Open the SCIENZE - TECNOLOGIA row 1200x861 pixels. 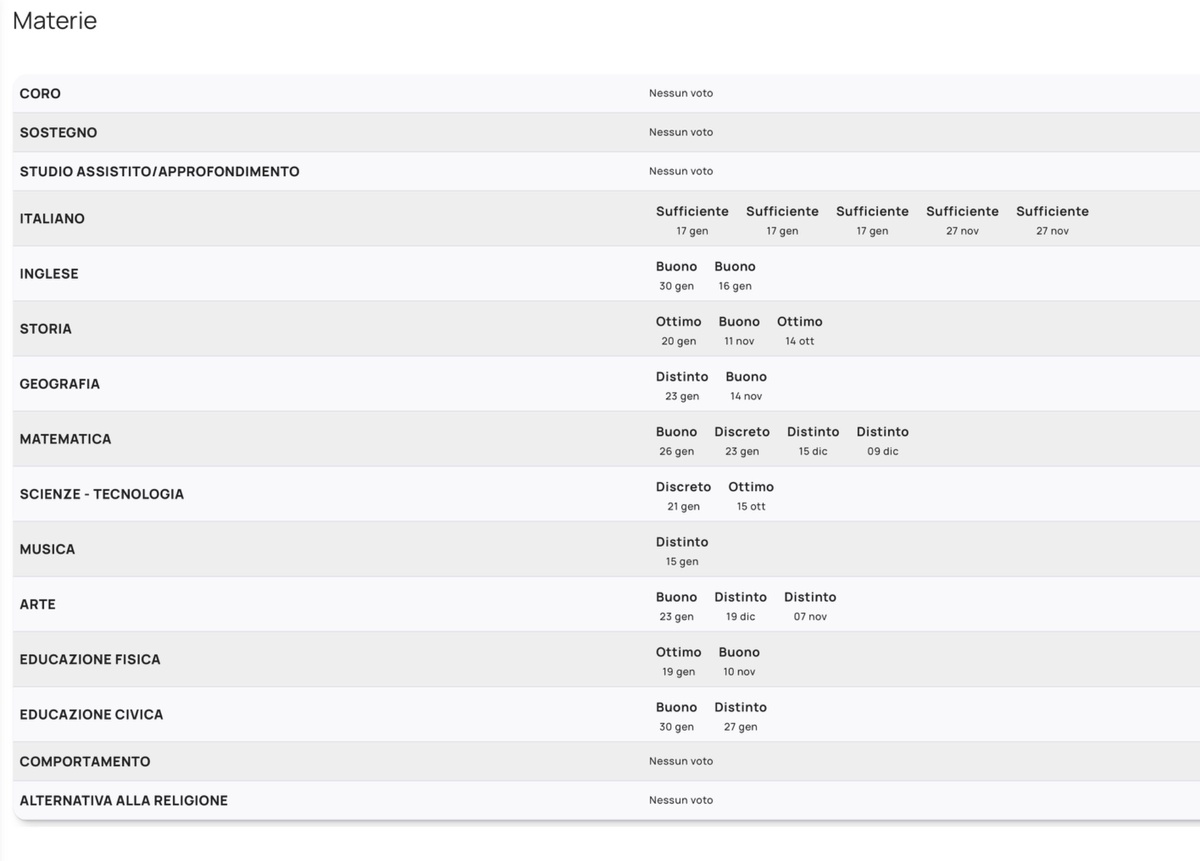click(x=606, y=494)
